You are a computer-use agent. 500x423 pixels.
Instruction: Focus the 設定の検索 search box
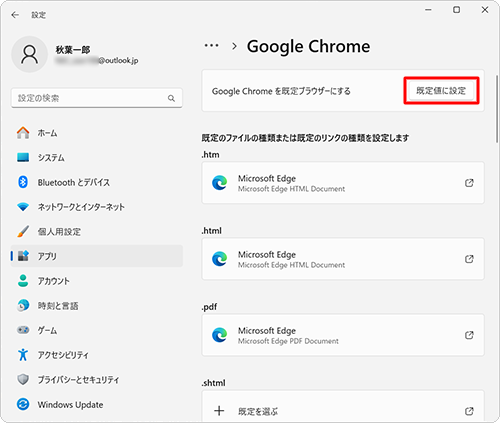click(x=97, y=98)
